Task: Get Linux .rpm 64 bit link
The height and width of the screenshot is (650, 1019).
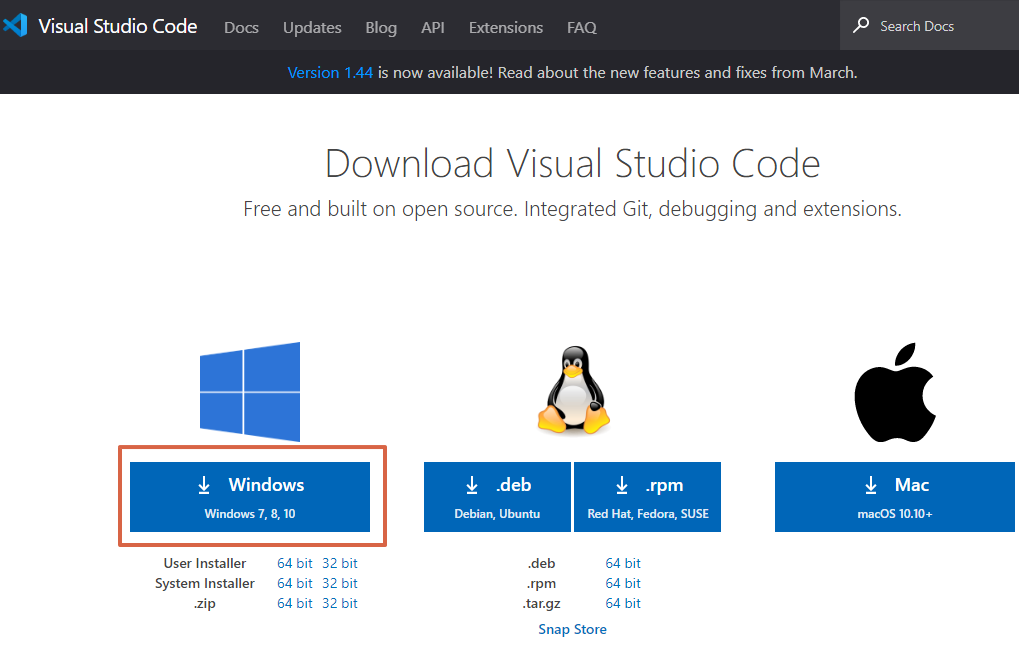Action: (x=623, y=583)
